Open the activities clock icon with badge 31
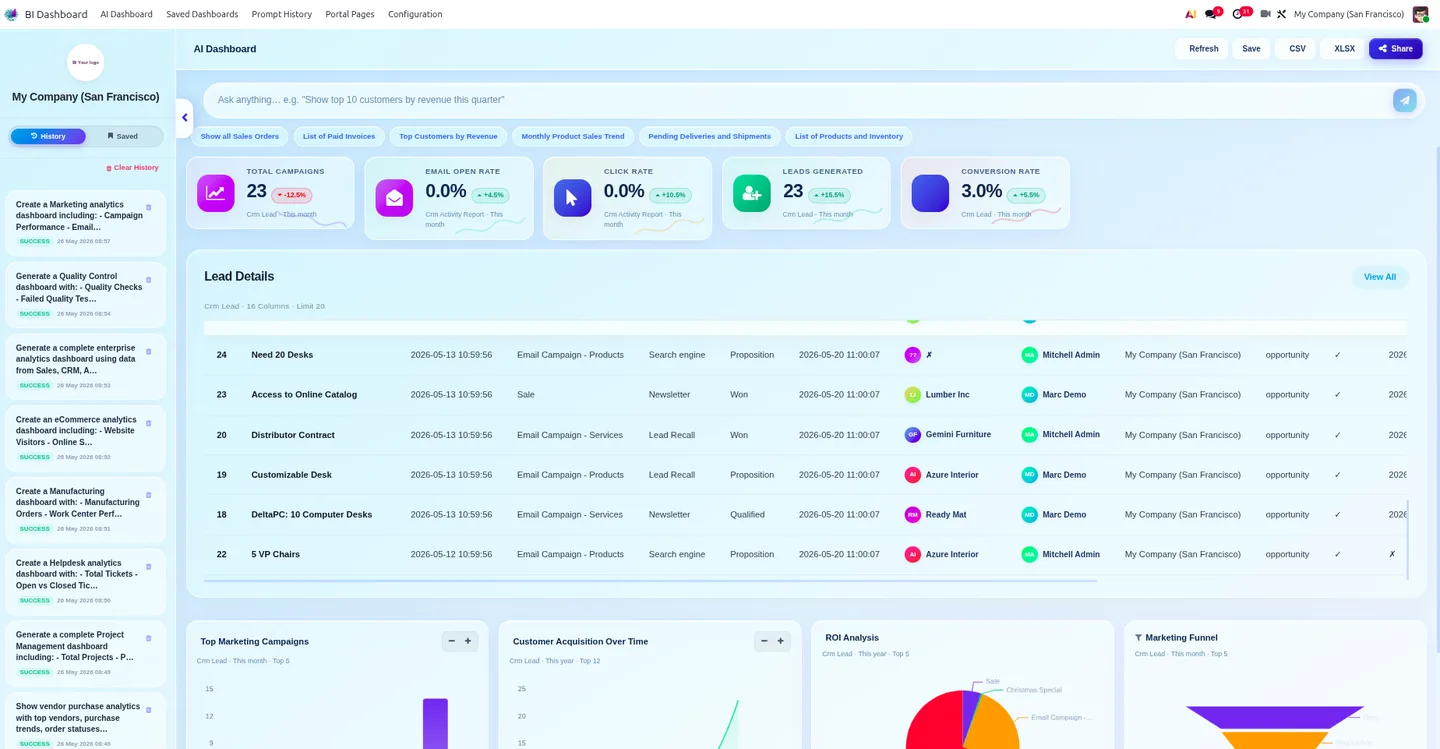Image resolution: width=1440 pixels, height=749 pixels. click(x=1238, y=14)
